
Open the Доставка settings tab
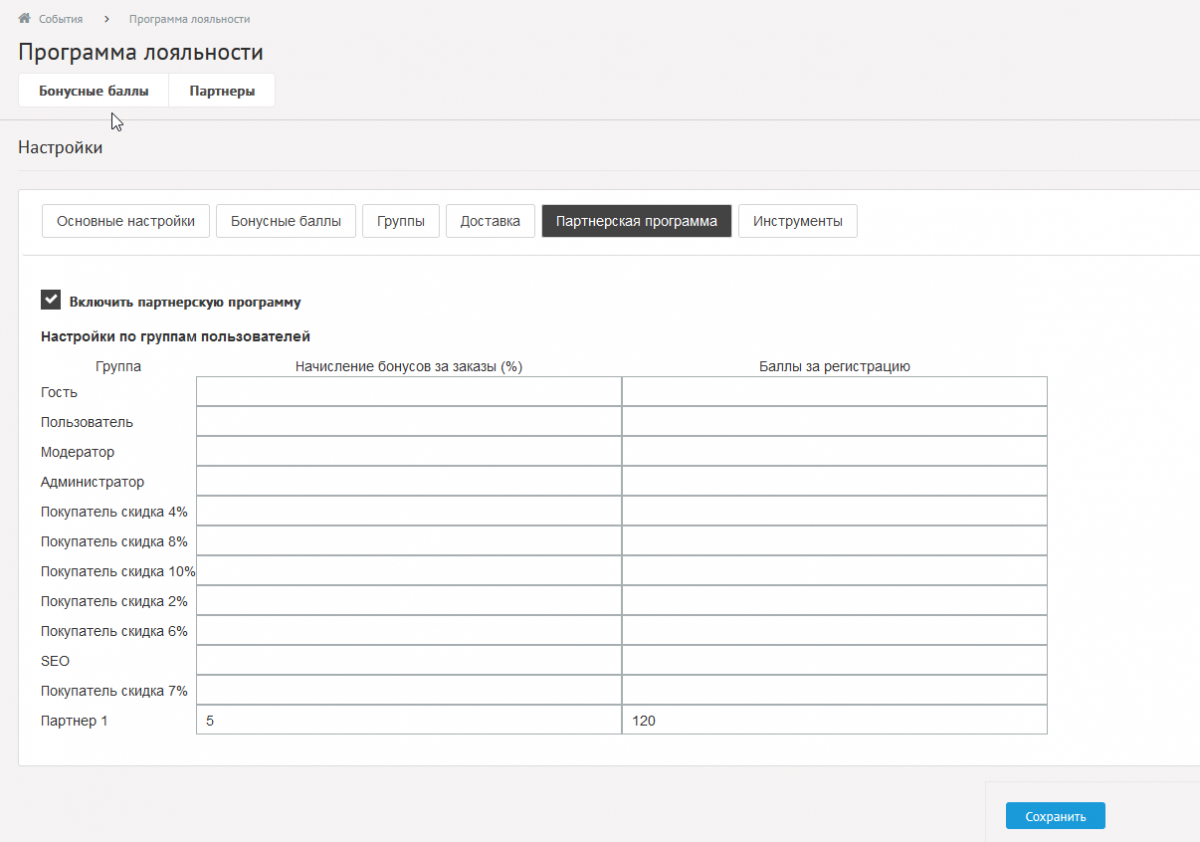490,221
